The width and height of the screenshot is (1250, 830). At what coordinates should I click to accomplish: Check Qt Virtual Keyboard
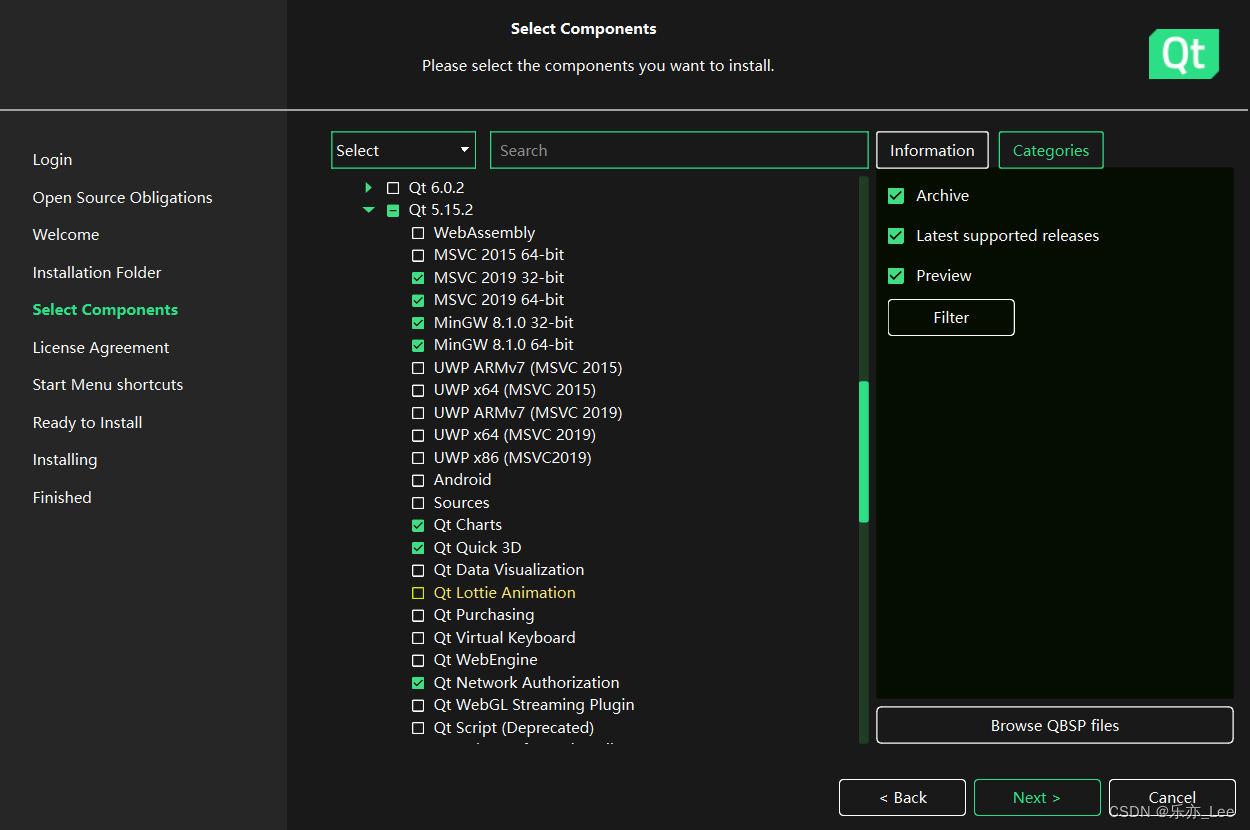coord(418,638)
